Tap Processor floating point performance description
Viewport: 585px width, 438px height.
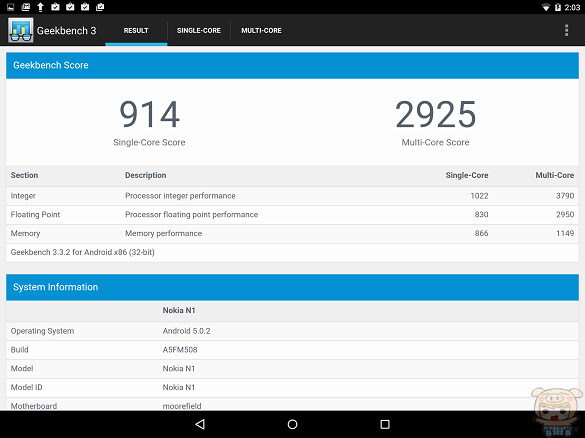pos(191,215)
